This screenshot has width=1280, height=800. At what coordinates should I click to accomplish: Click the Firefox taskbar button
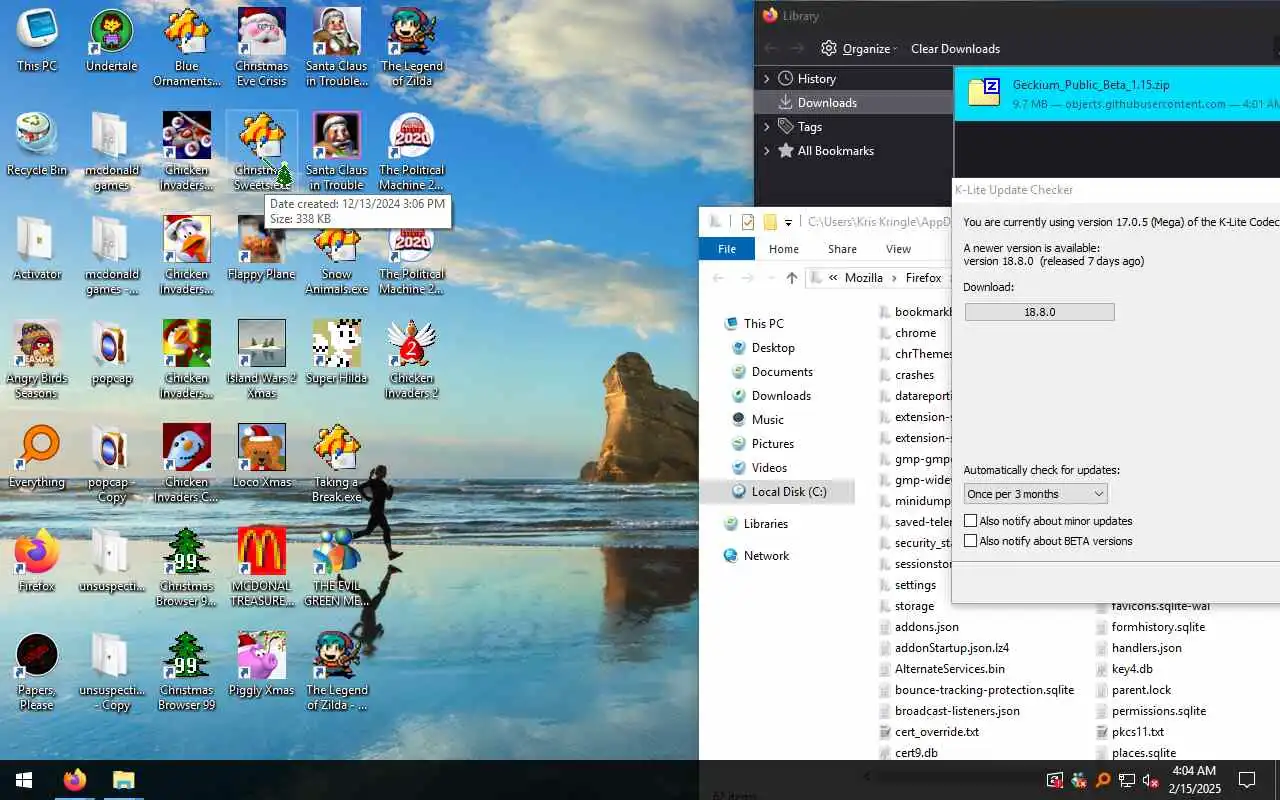(x=74, y=780)
